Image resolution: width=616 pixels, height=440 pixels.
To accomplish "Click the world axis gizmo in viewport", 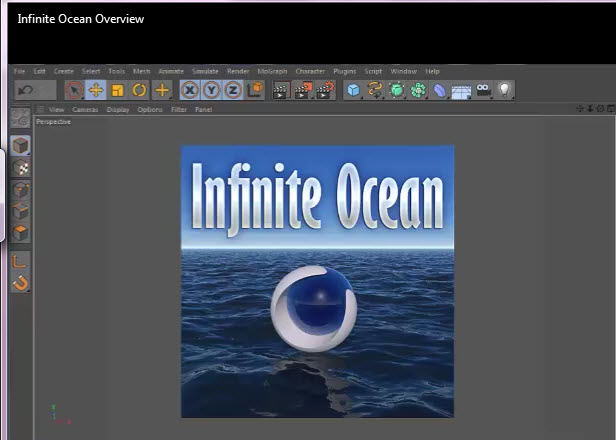I will [x=60, y=414].
